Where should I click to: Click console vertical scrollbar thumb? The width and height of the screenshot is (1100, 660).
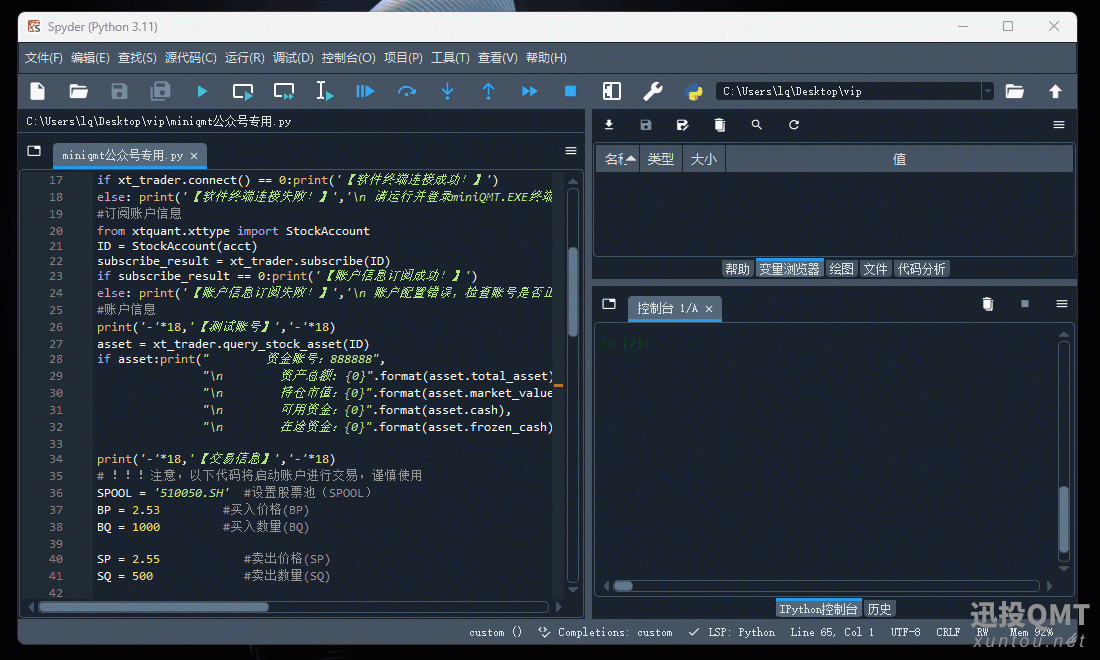tap(1064, 519)
